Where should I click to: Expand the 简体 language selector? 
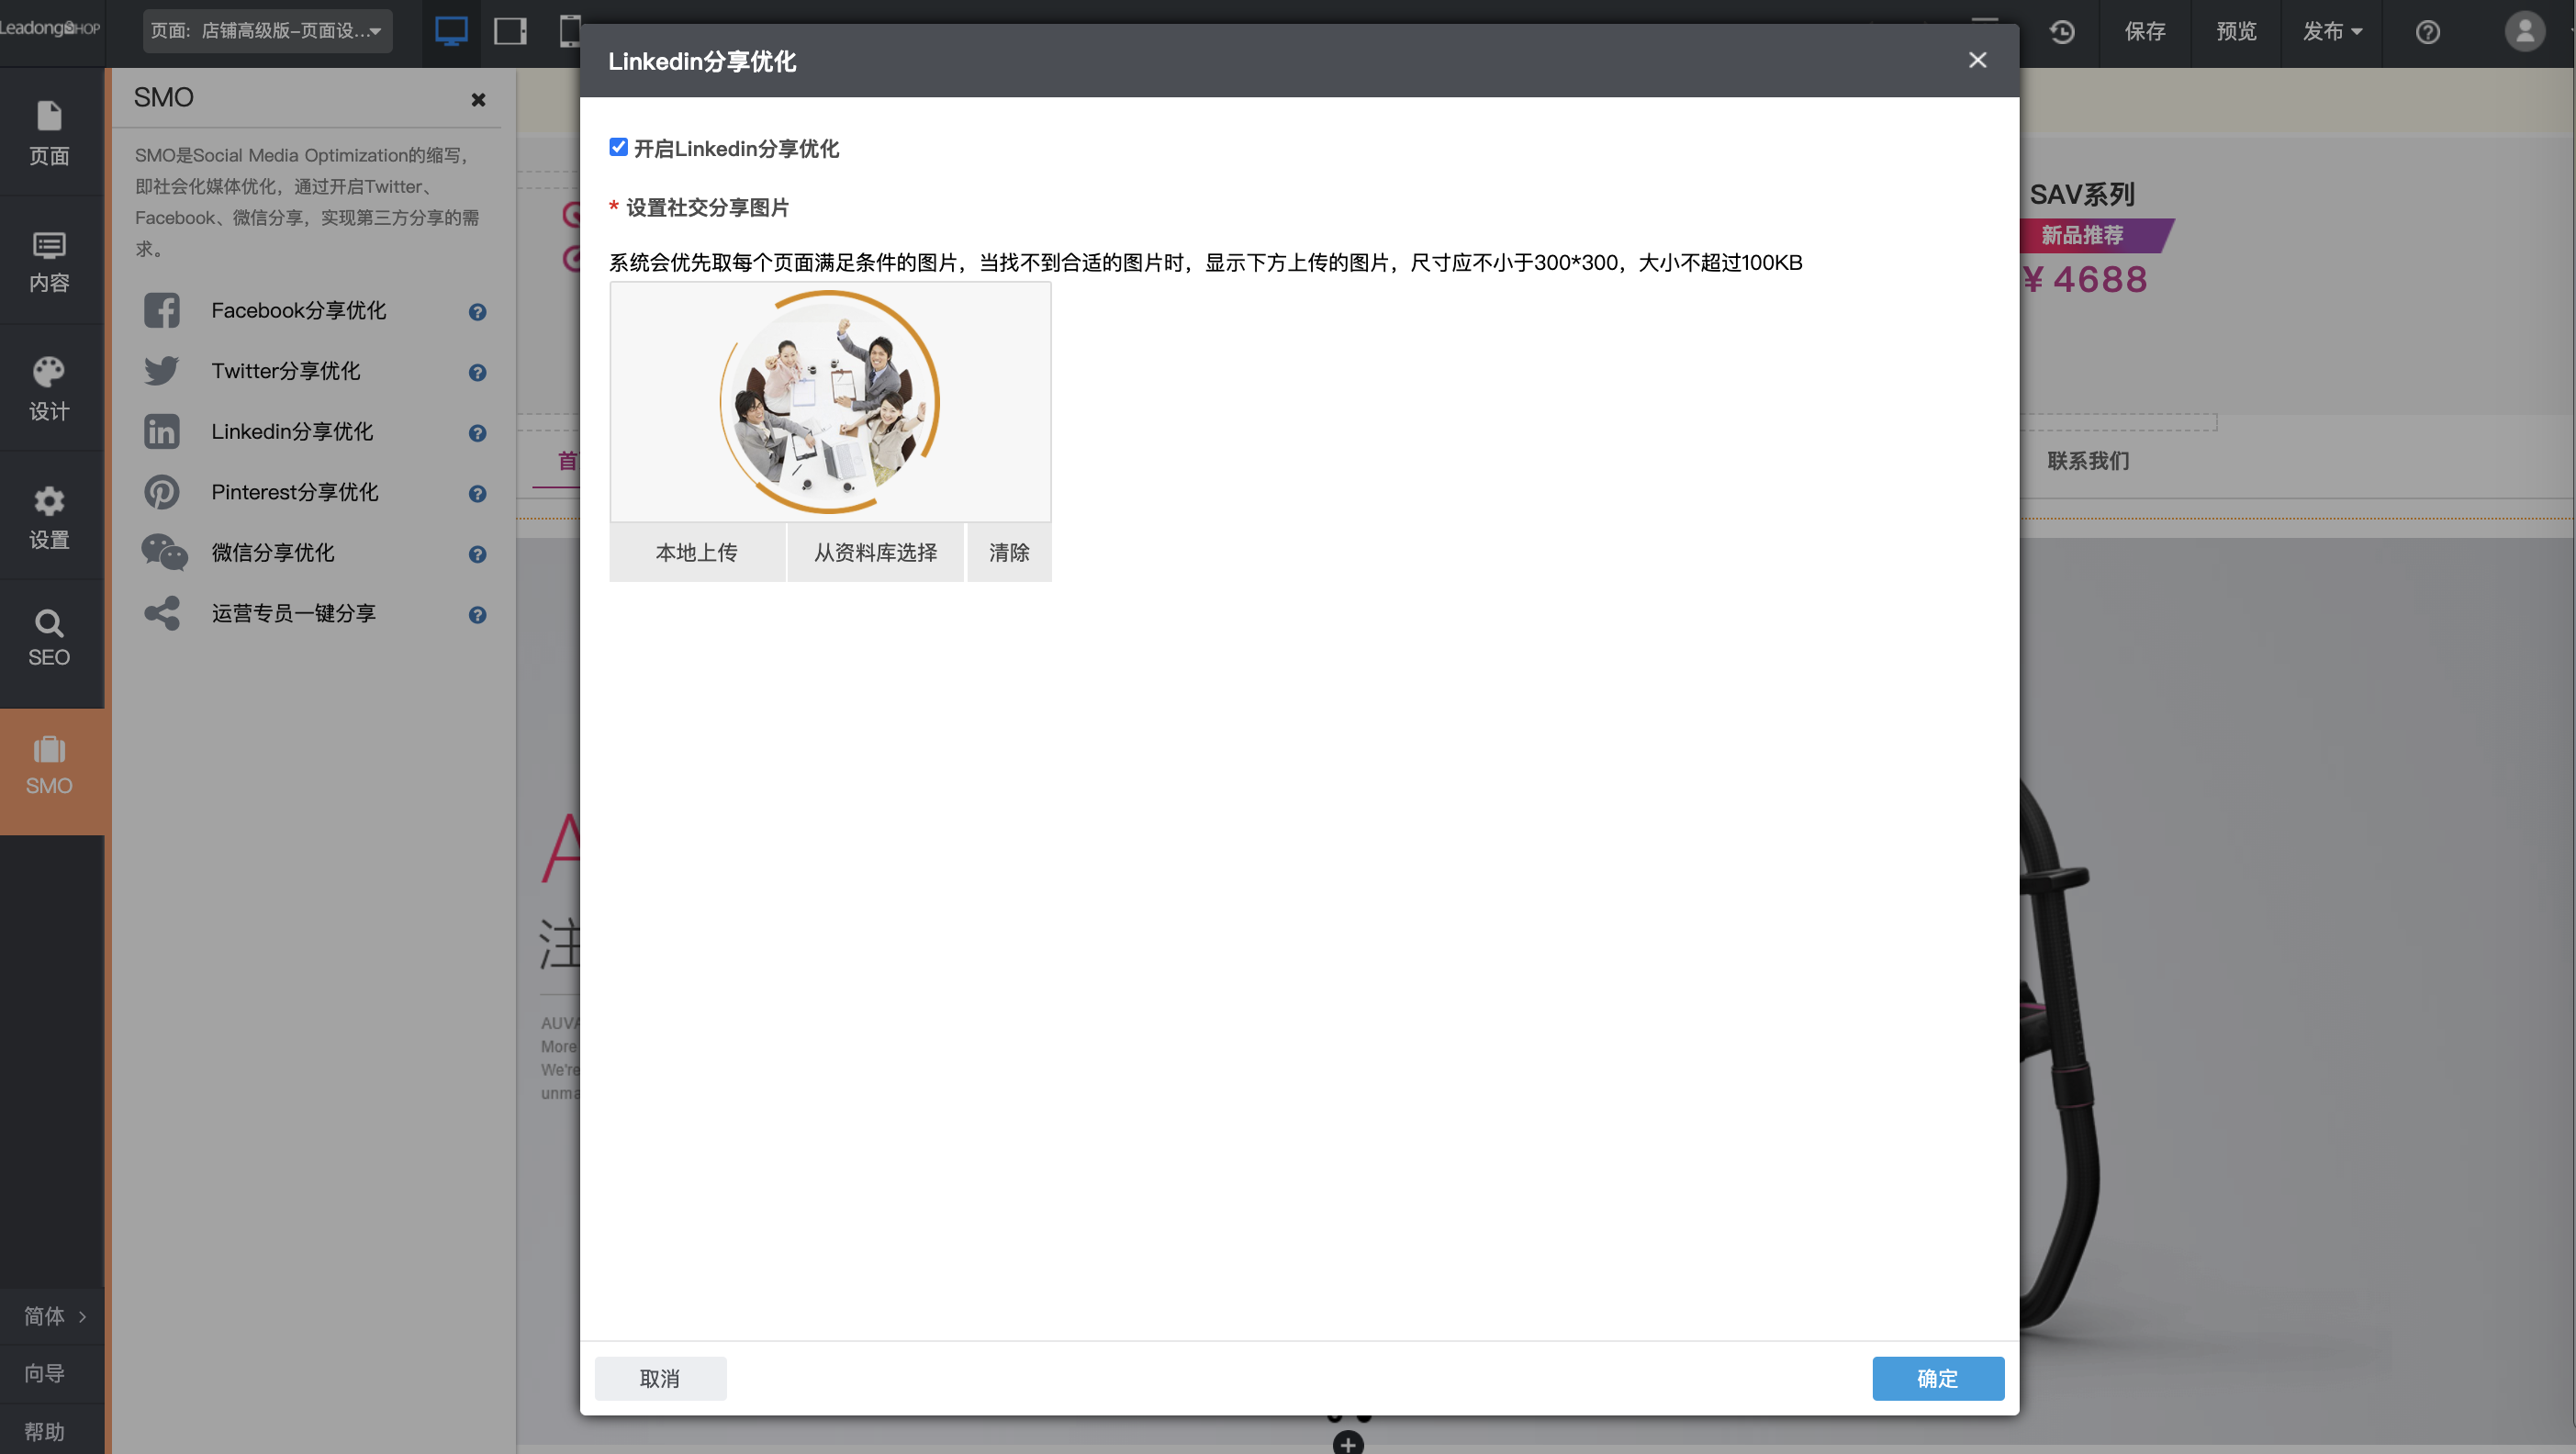pyautogui.click(x=52, y=1317)
